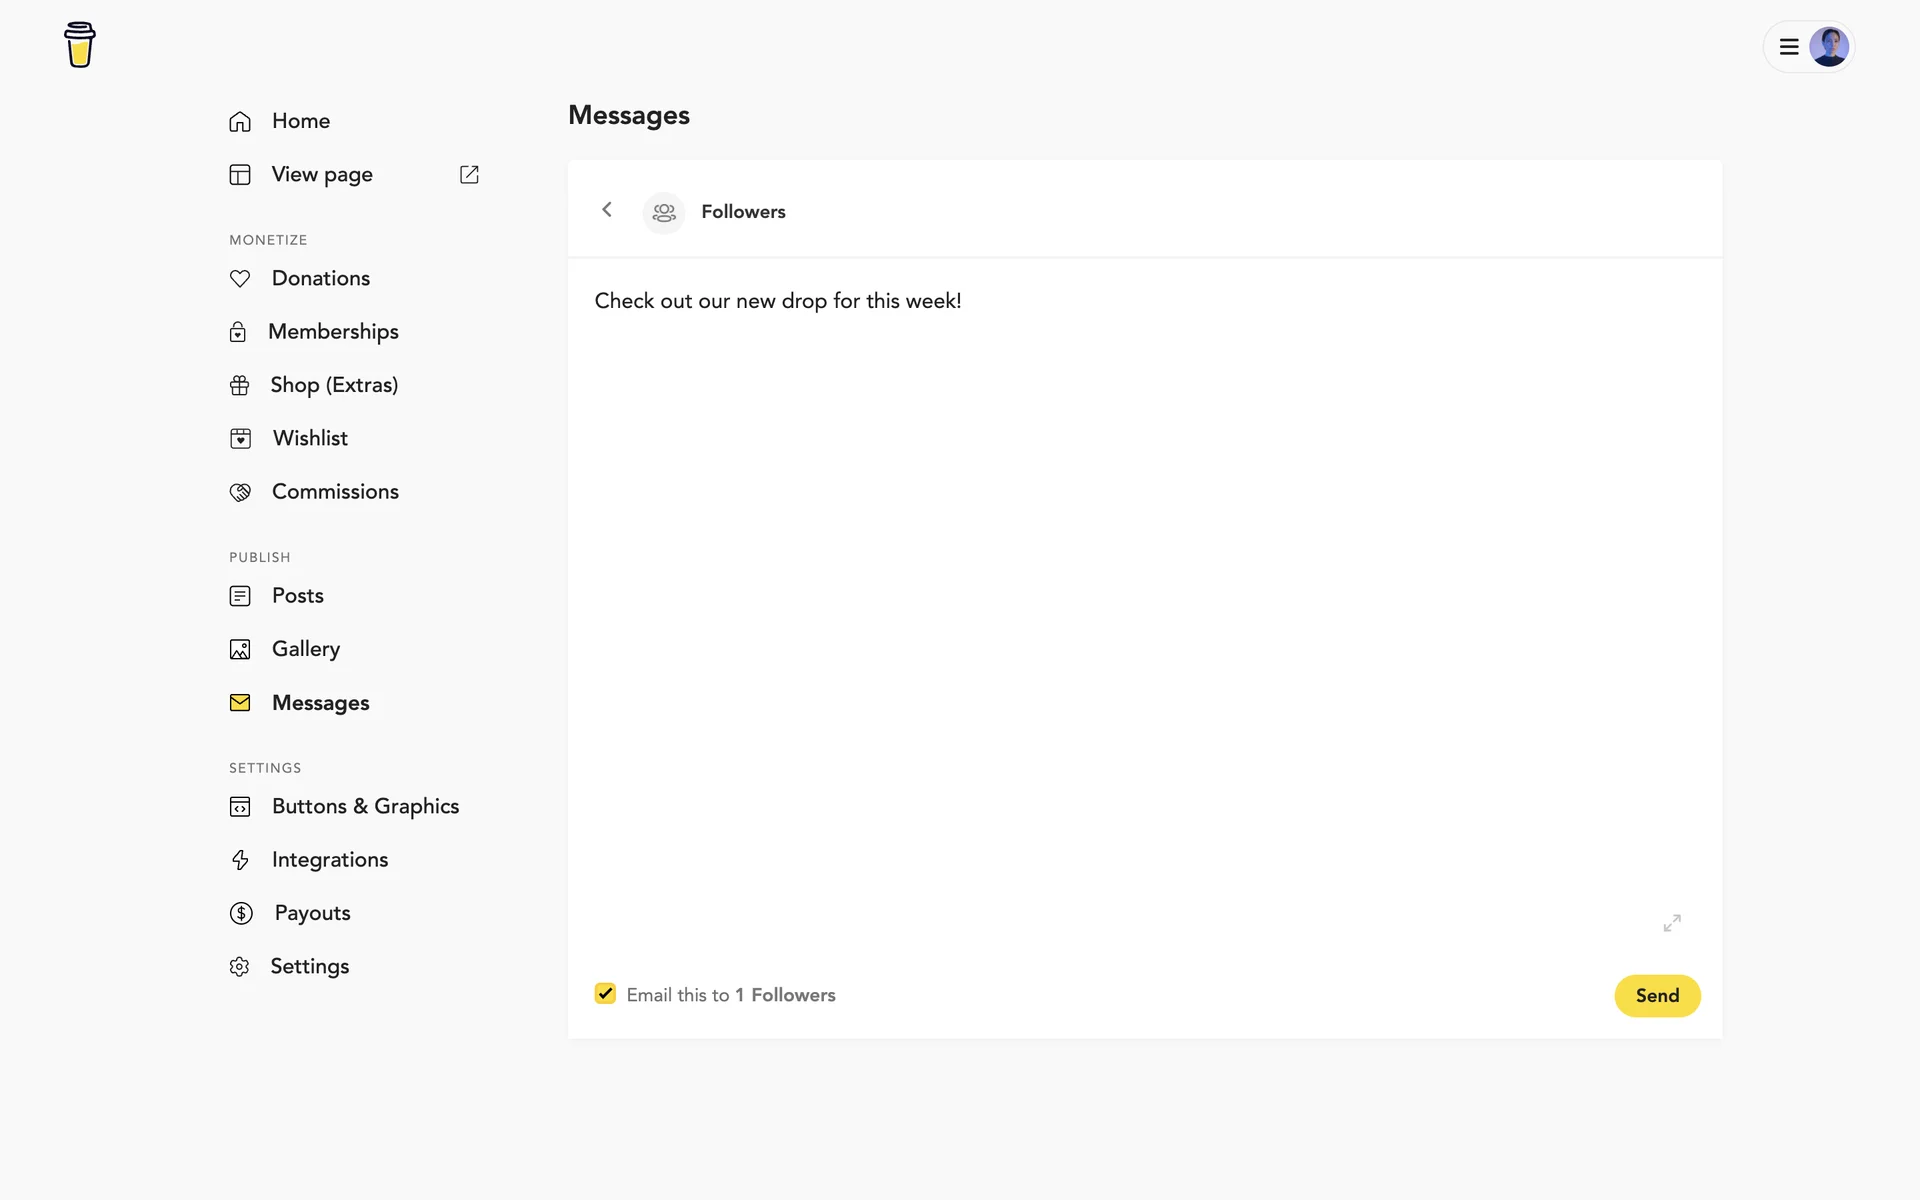The width and height of the screenshot is (1920, 1200).
Task: Click the Followers group avatar icon
Action: pos(664,212)
